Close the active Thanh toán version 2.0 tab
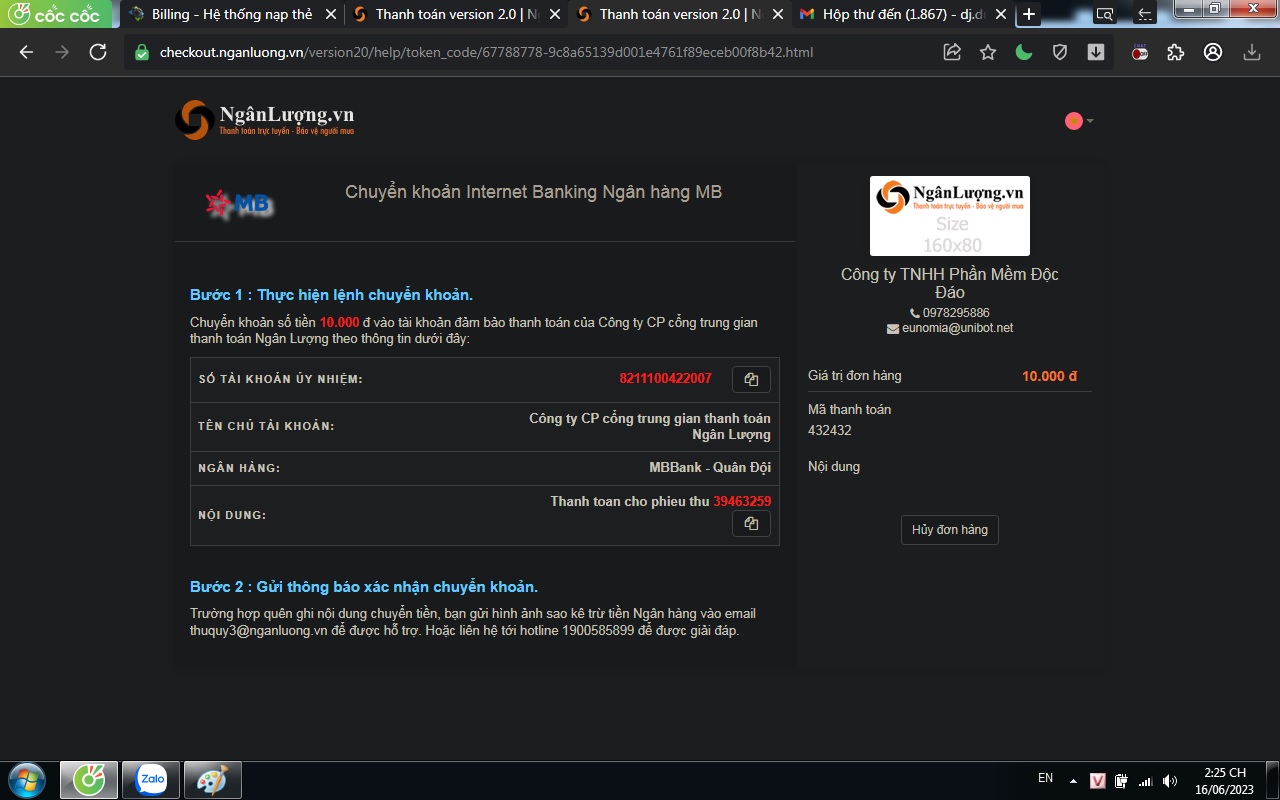This screenshot has width=1280, height=800. coord(778,14)
